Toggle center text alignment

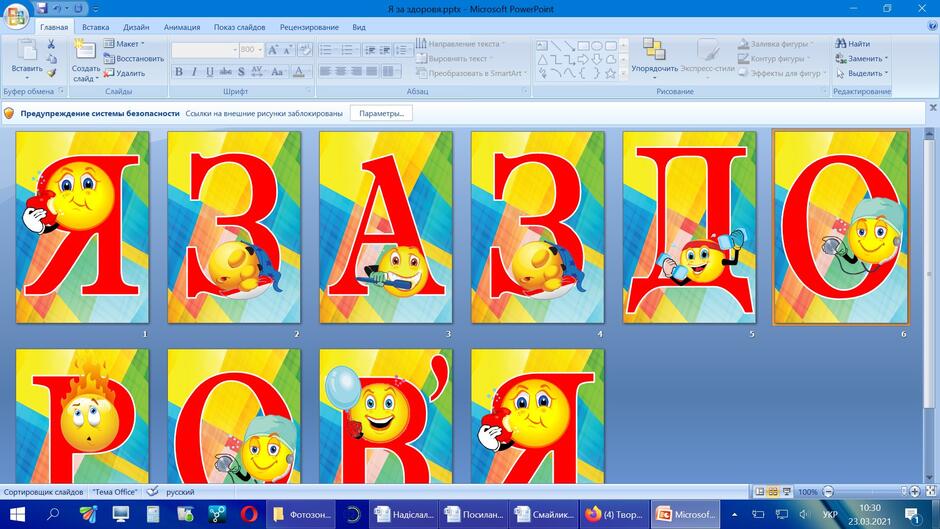pyautogui.click(x=341, y=71)
